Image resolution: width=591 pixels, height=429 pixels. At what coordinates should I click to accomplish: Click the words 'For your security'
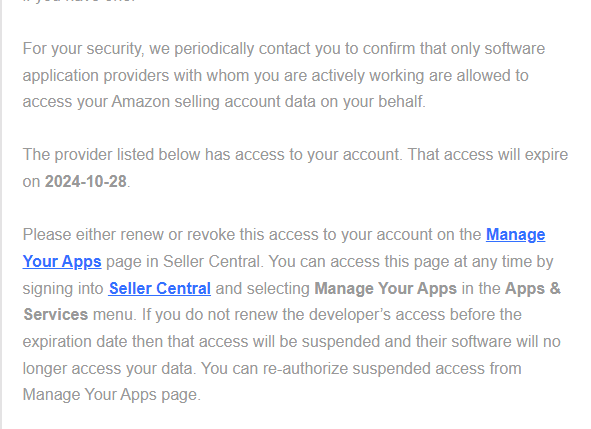tap(83, 49)
